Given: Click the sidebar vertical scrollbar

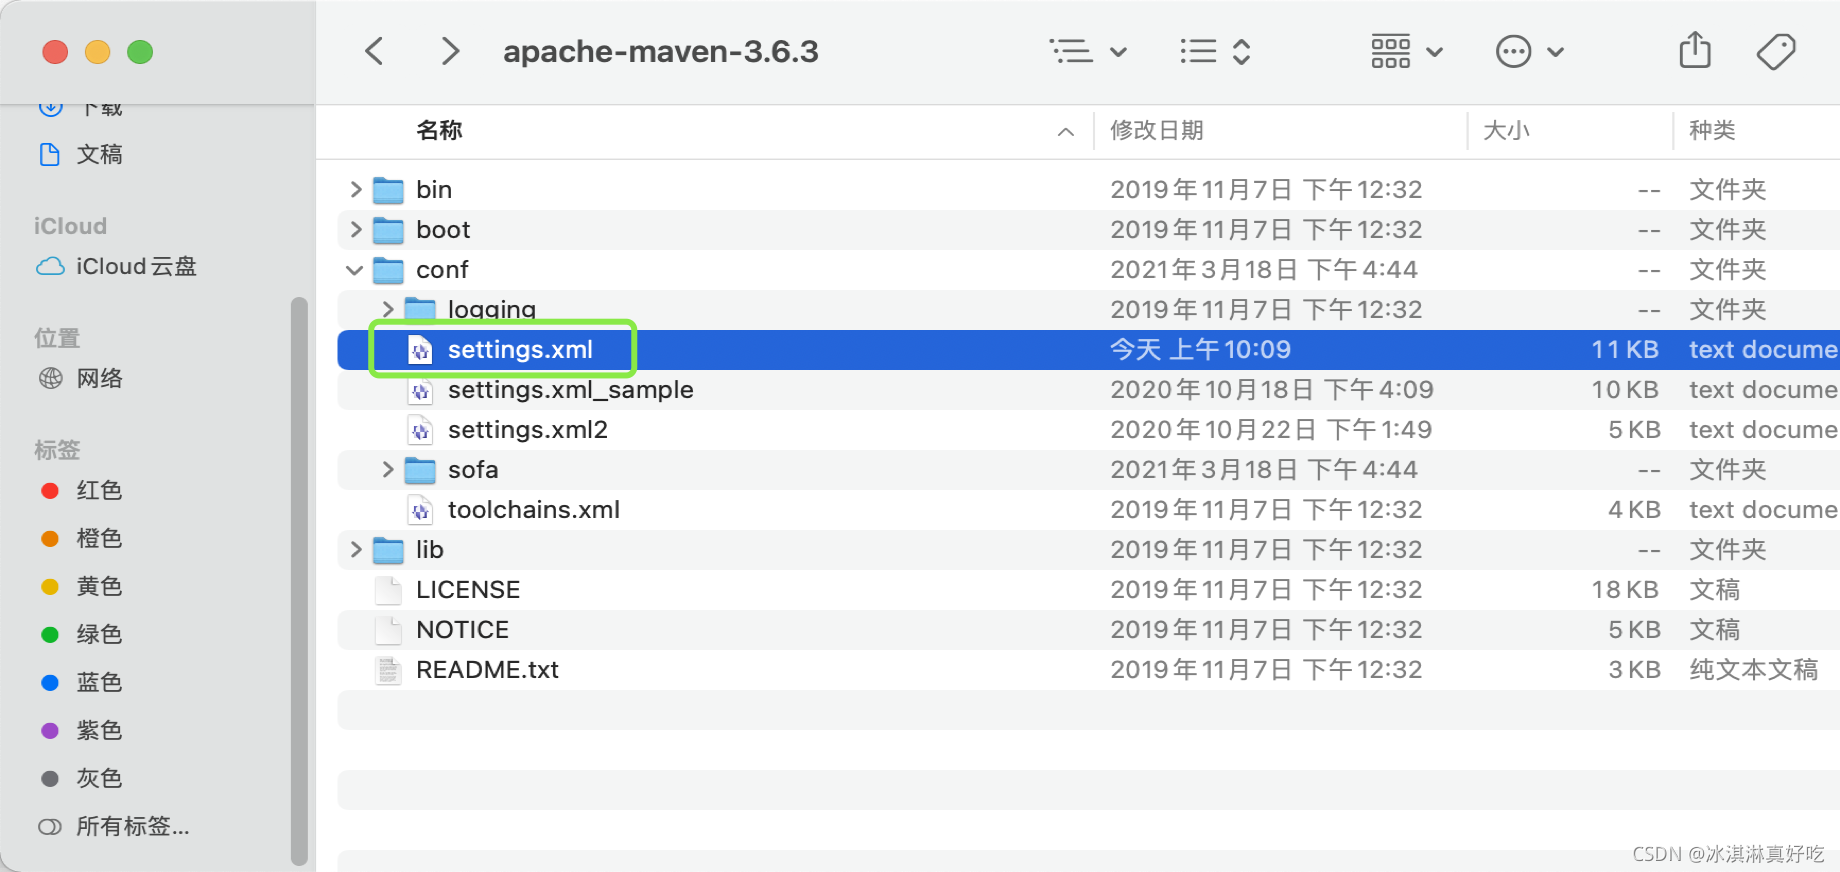Looking at the screenshot, I should click(299, 580).
